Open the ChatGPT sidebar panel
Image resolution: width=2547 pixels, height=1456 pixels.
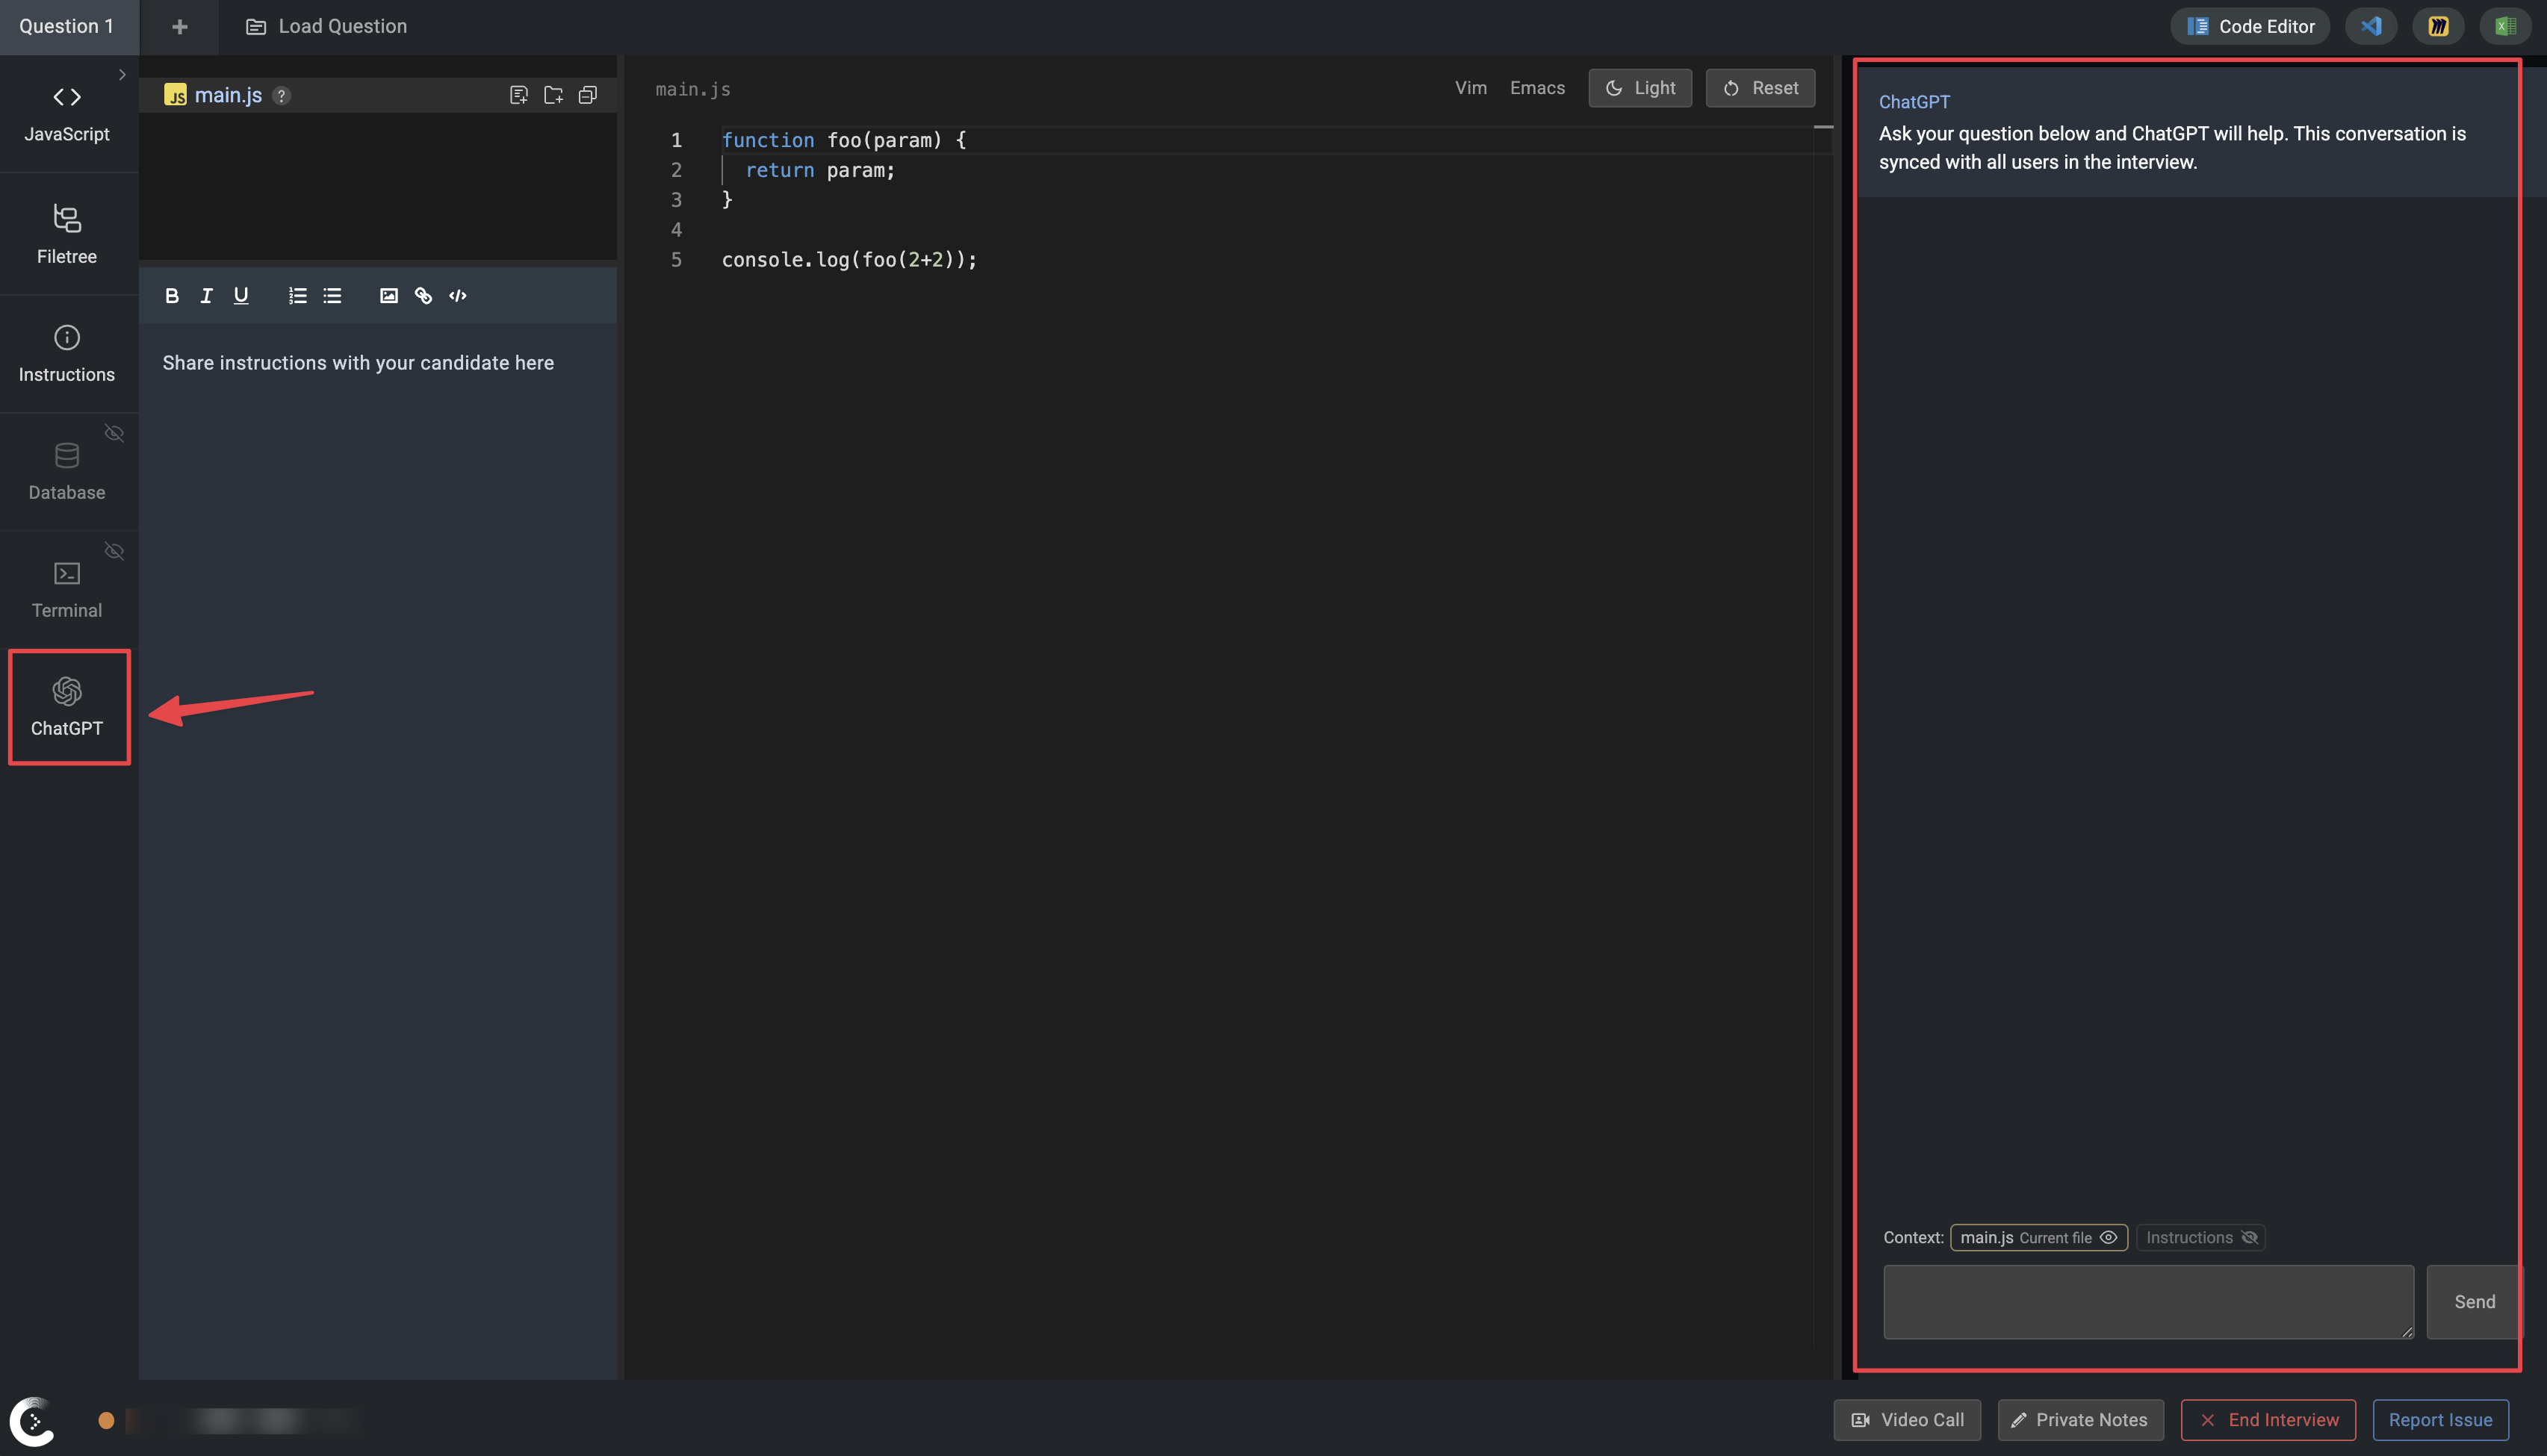tap(67, 707)
